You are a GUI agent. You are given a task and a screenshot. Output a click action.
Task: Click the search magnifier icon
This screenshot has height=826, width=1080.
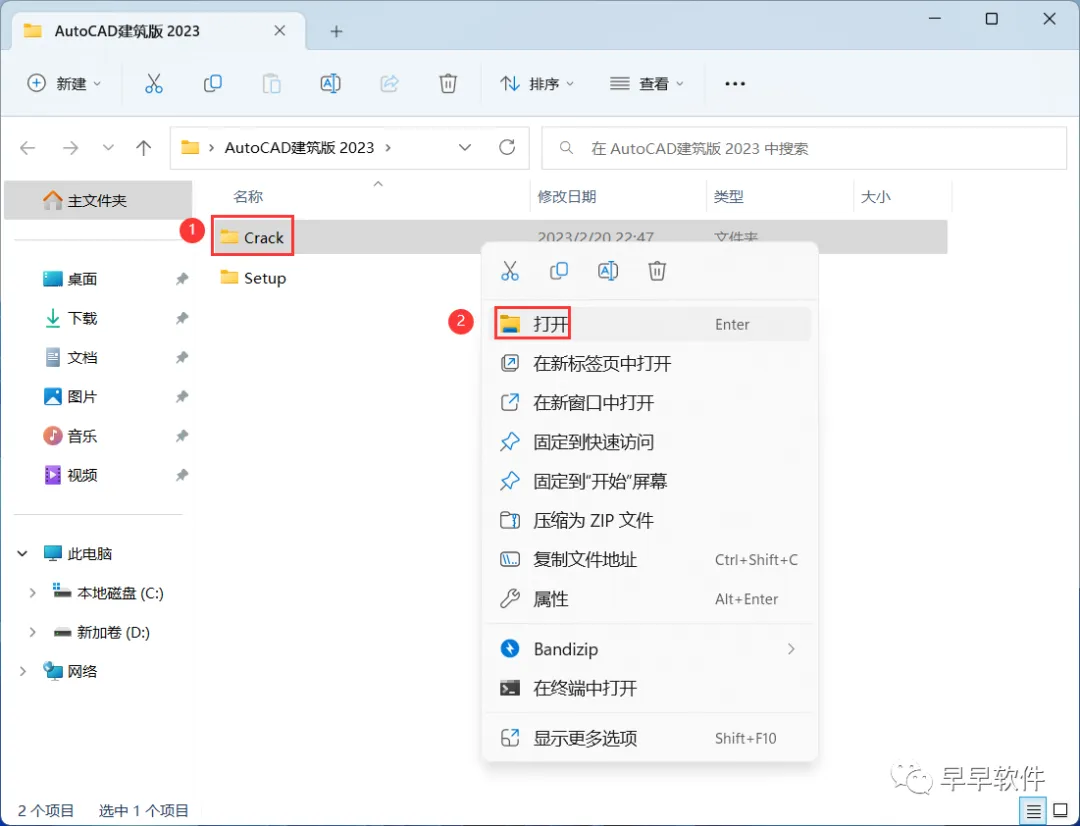click(x=566, y=147)
